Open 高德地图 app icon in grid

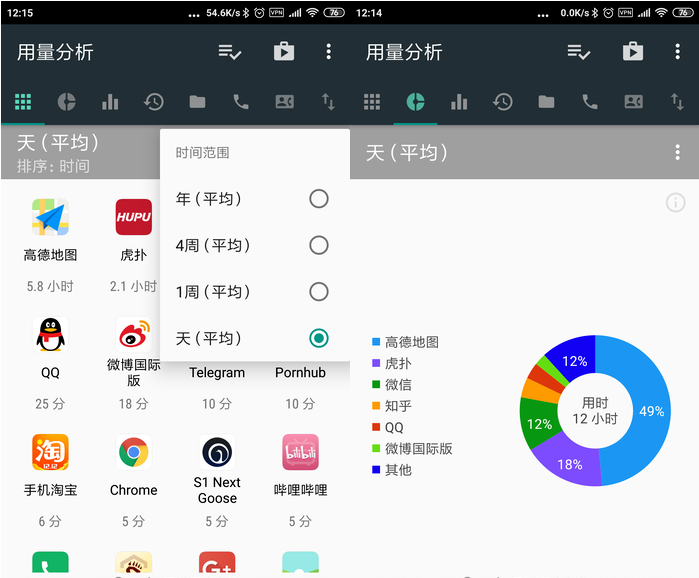pyautogui.click(x=50, y=217)
